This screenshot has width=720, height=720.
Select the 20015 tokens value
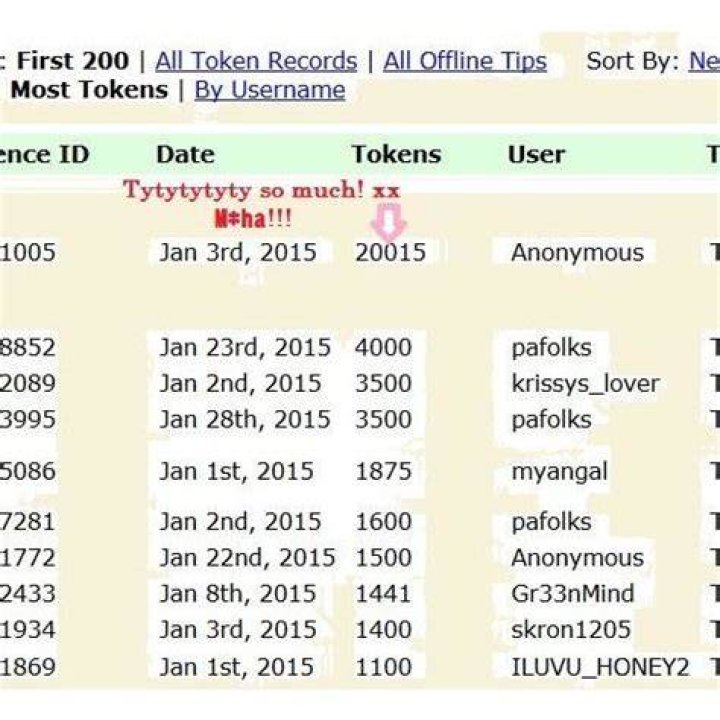coord(390,253)
